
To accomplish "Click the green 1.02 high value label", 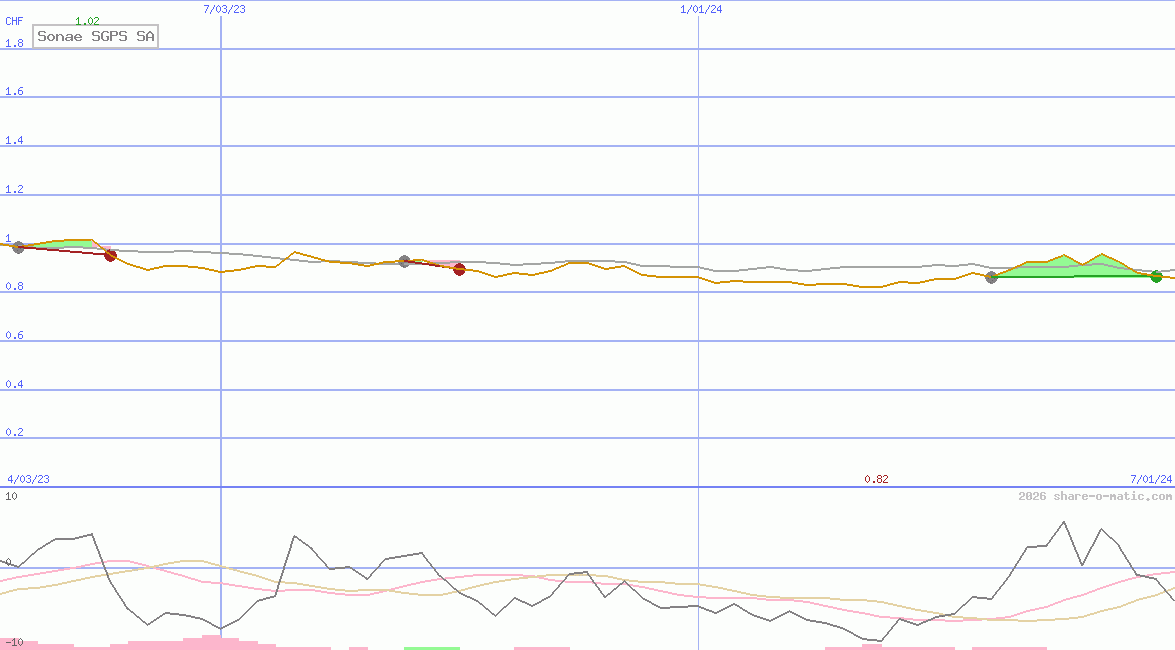I will coord(87,21).
